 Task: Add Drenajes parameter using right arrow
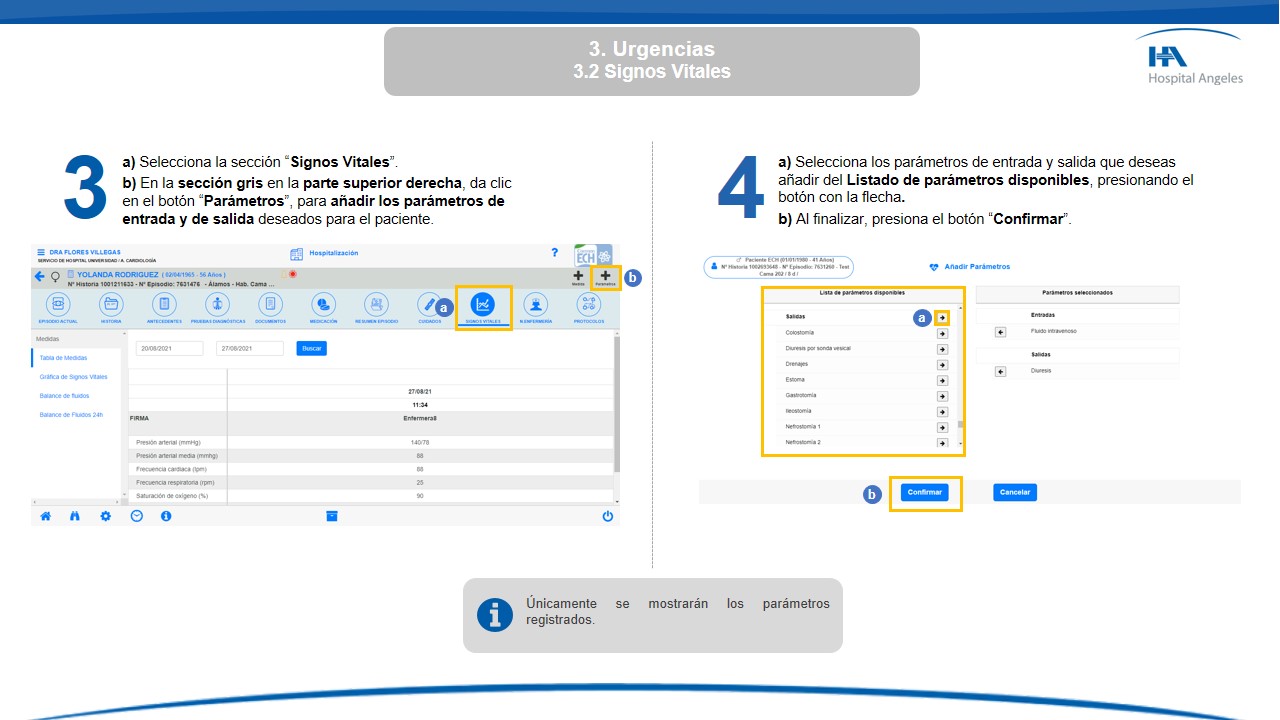tap(942, 365)
